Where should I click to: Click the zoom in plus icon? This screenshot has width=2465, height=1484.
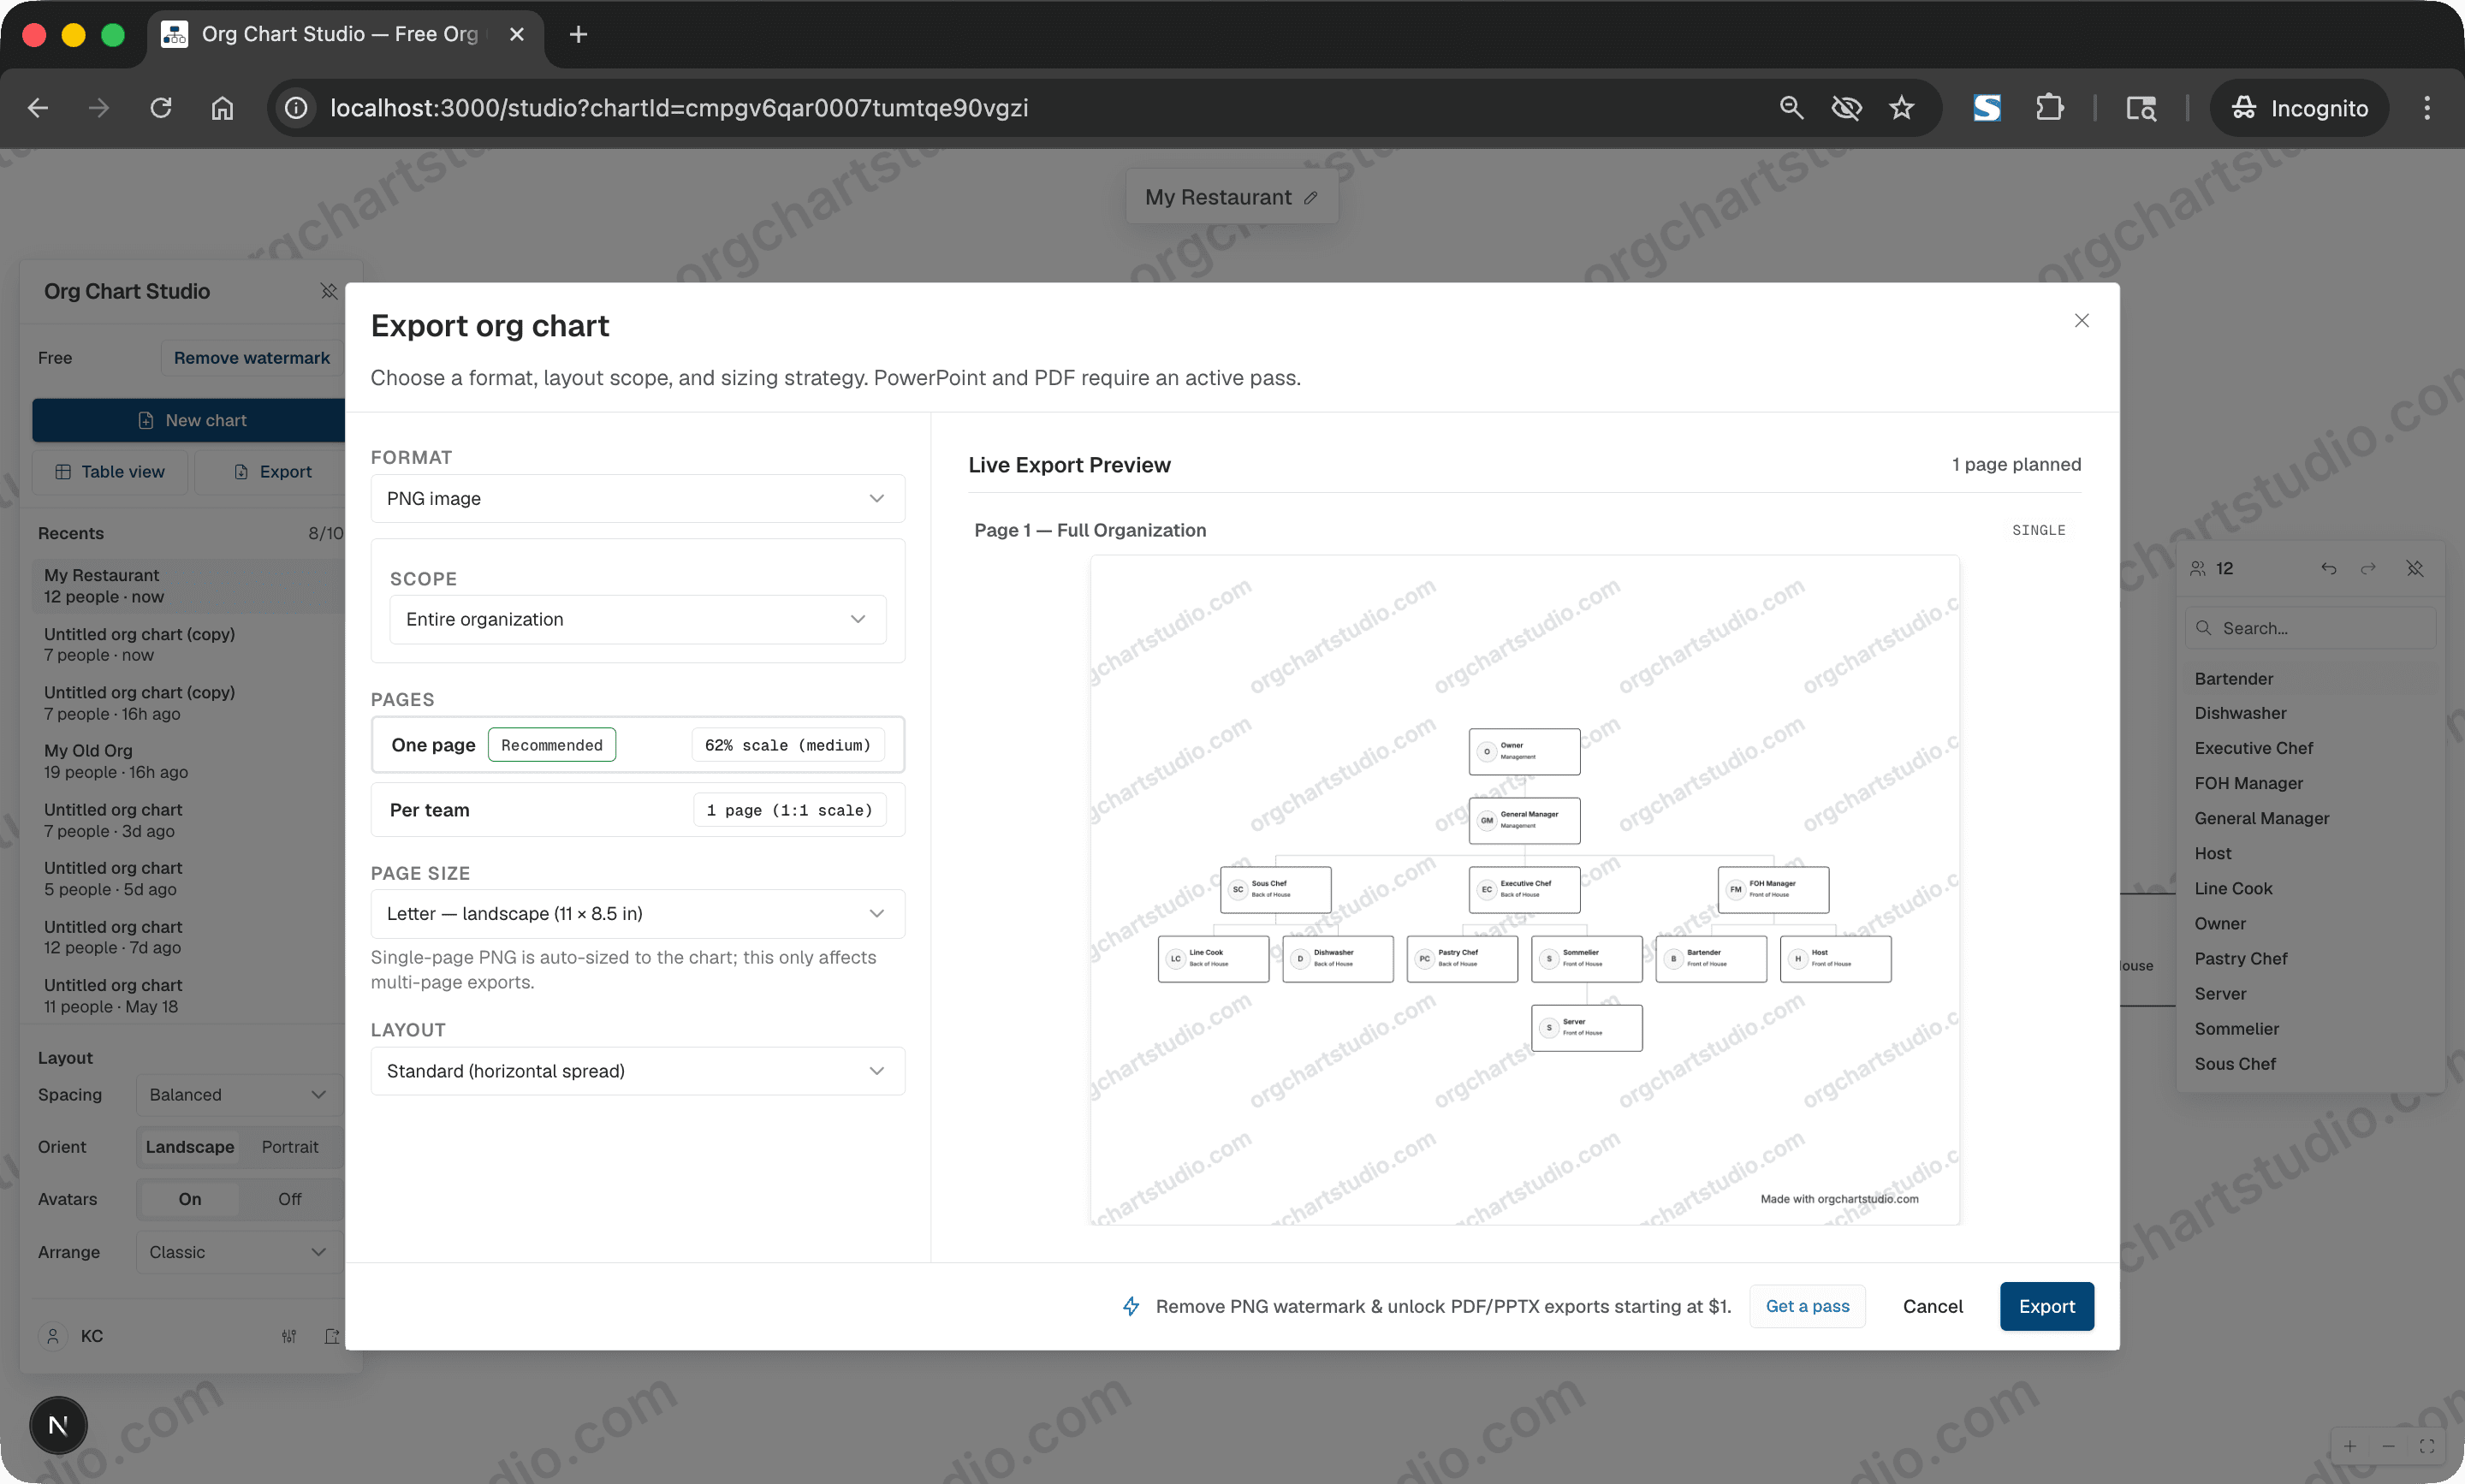coord(2349,1446)
